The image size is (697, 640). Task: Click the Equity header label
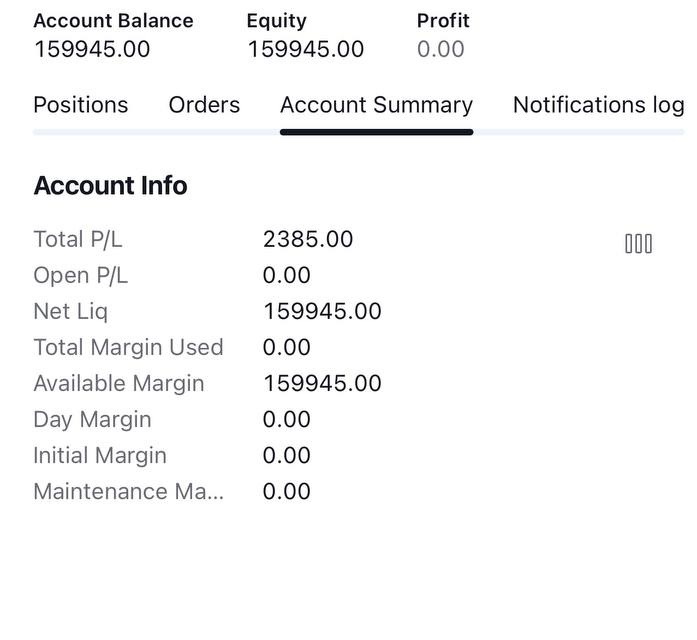276,21
